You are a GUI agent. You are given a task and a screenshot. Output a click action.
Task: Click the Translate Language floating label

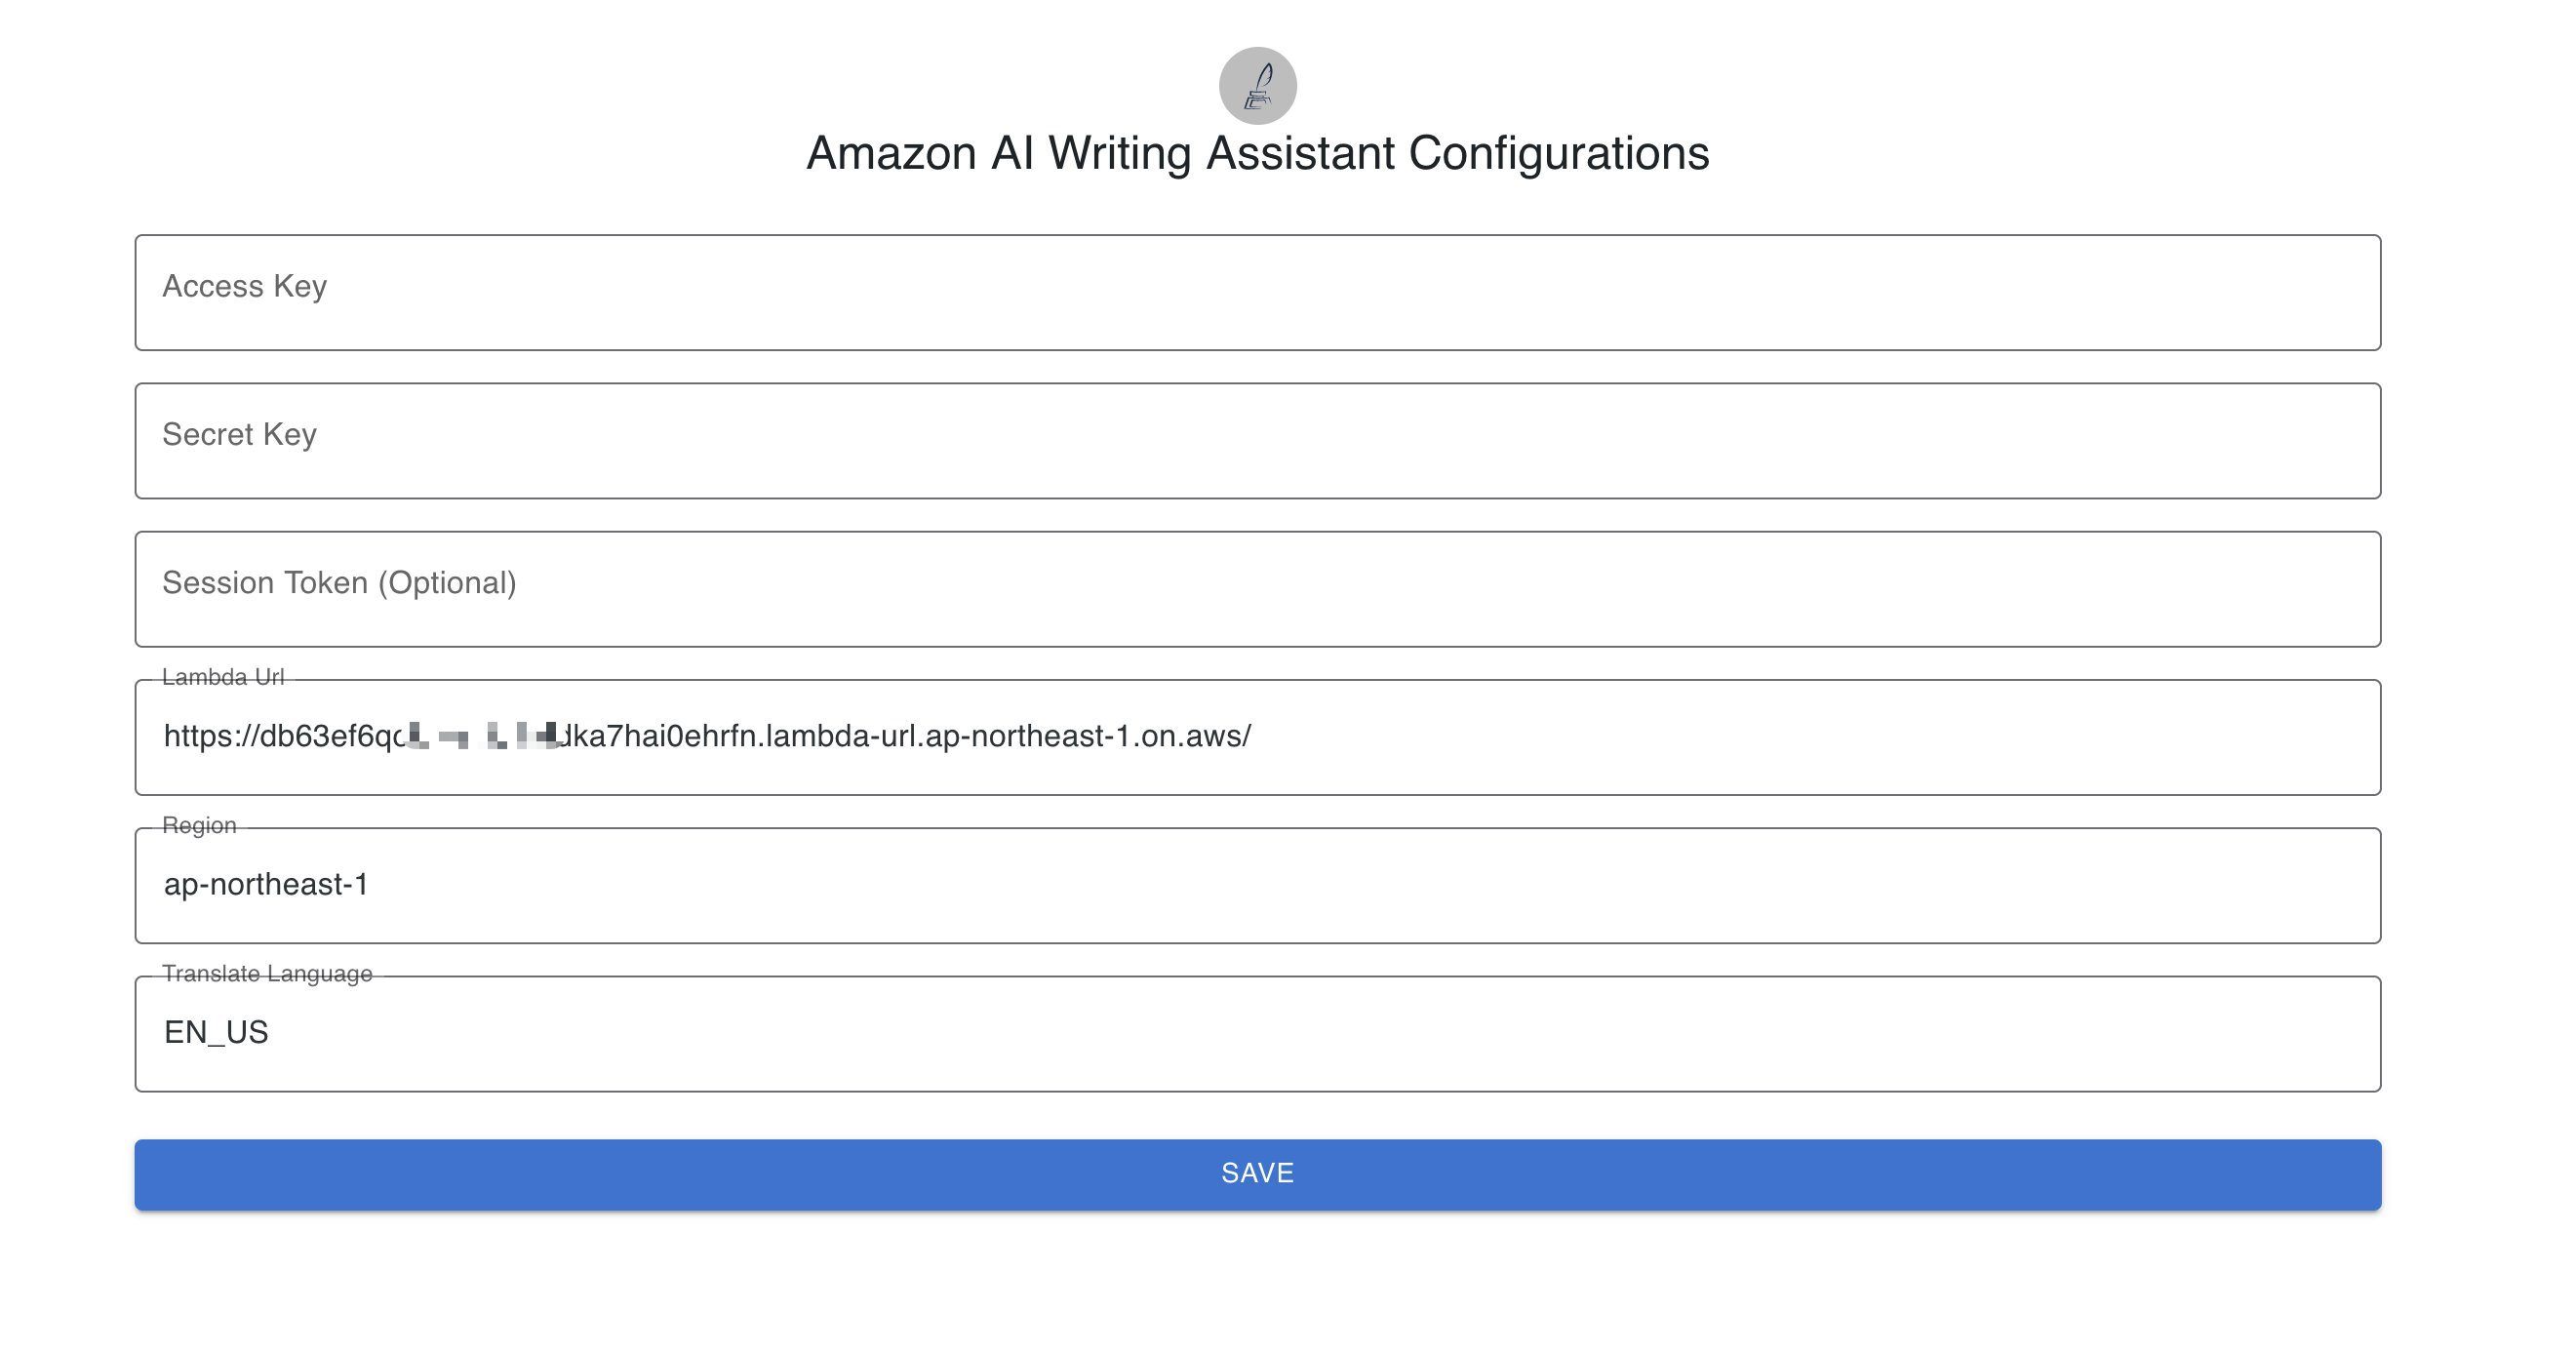click(267, 973)
